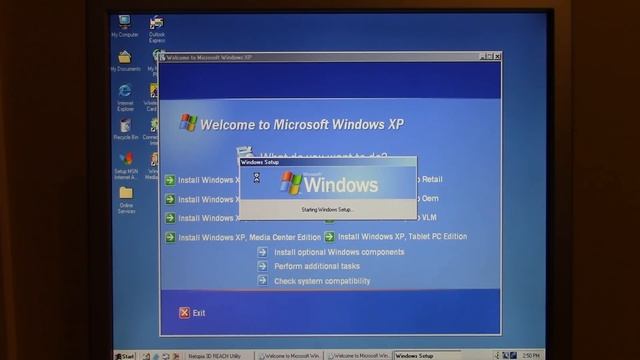Viewport: 640px width, 360px height.
Task: Click the 2:50 PM taskbar clock
Action: (531, 356)
